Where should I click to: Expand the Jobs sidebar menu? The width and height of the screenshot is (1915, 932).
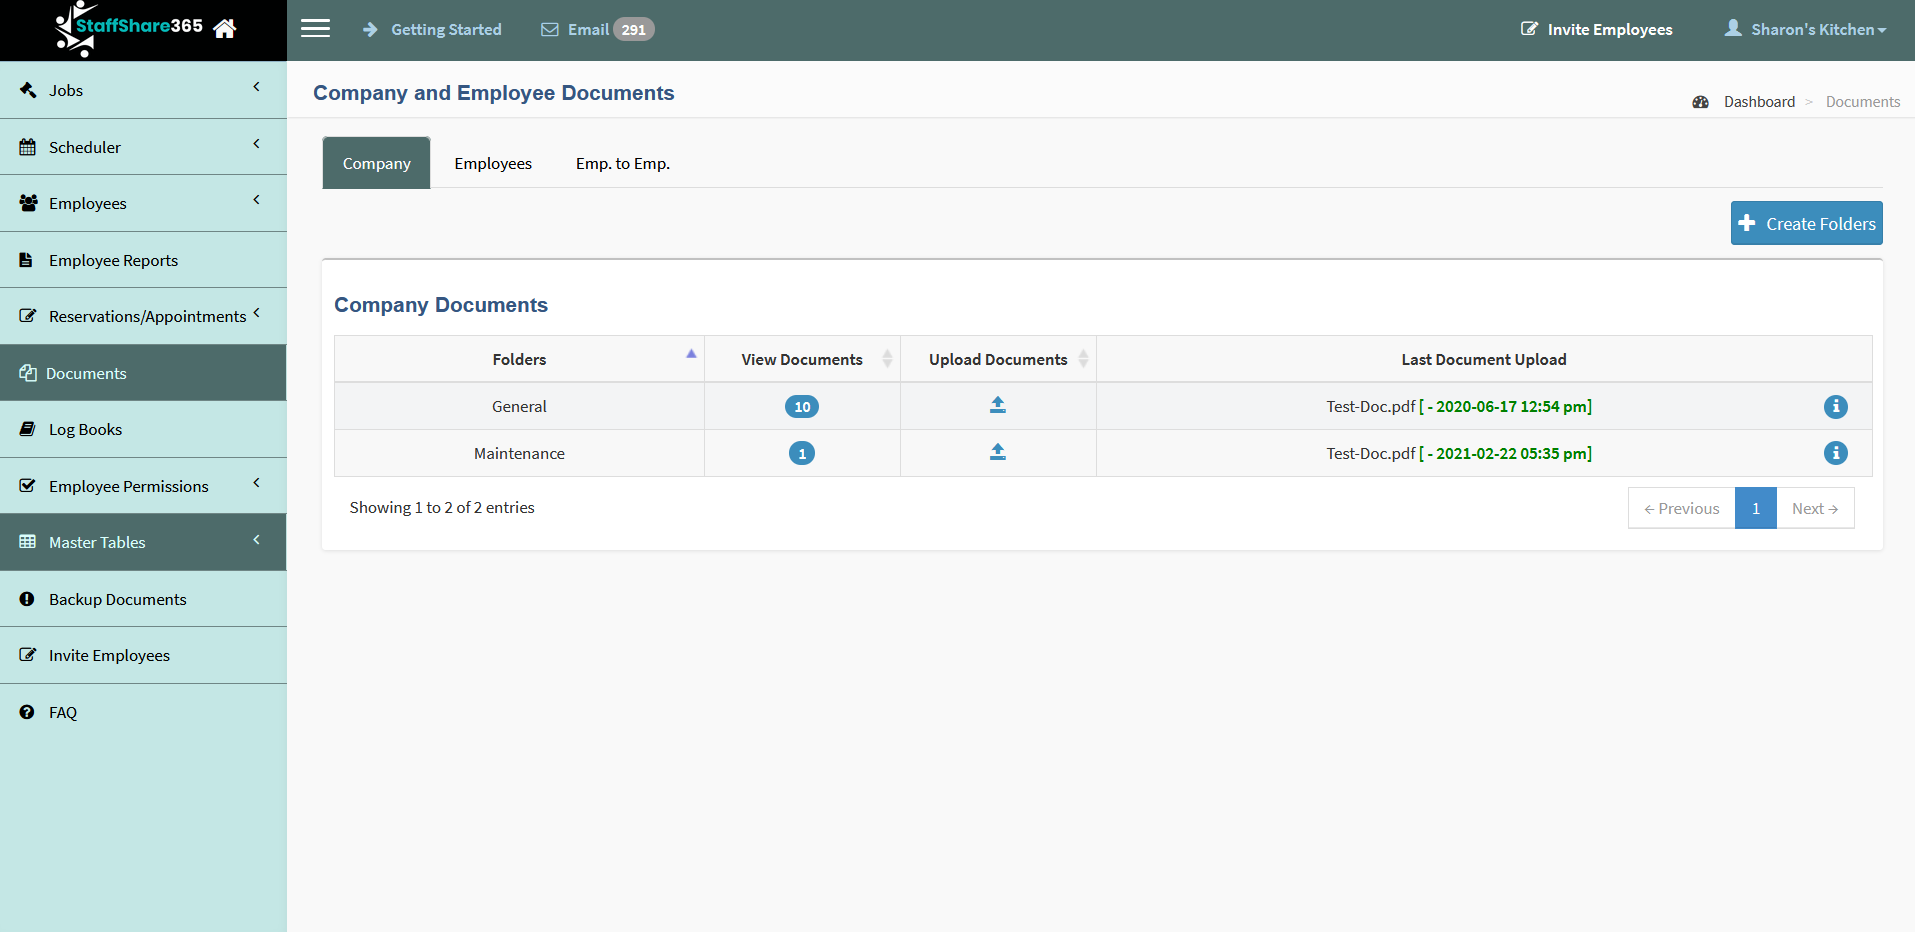coord(143,90)
